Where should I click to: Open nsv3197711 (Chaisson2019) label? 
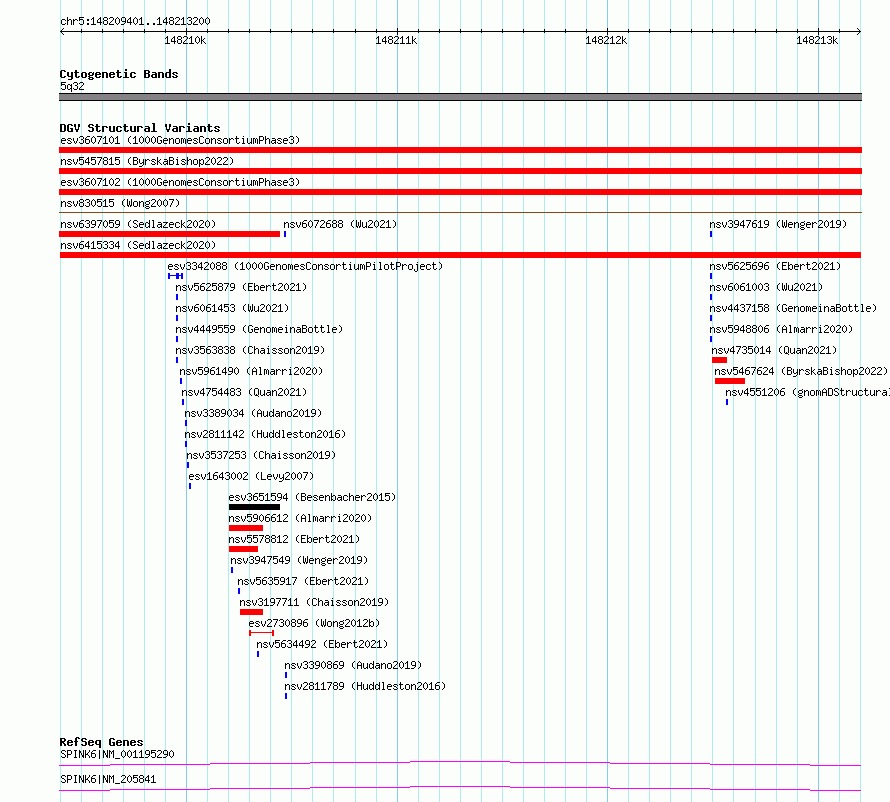[314, 602]
